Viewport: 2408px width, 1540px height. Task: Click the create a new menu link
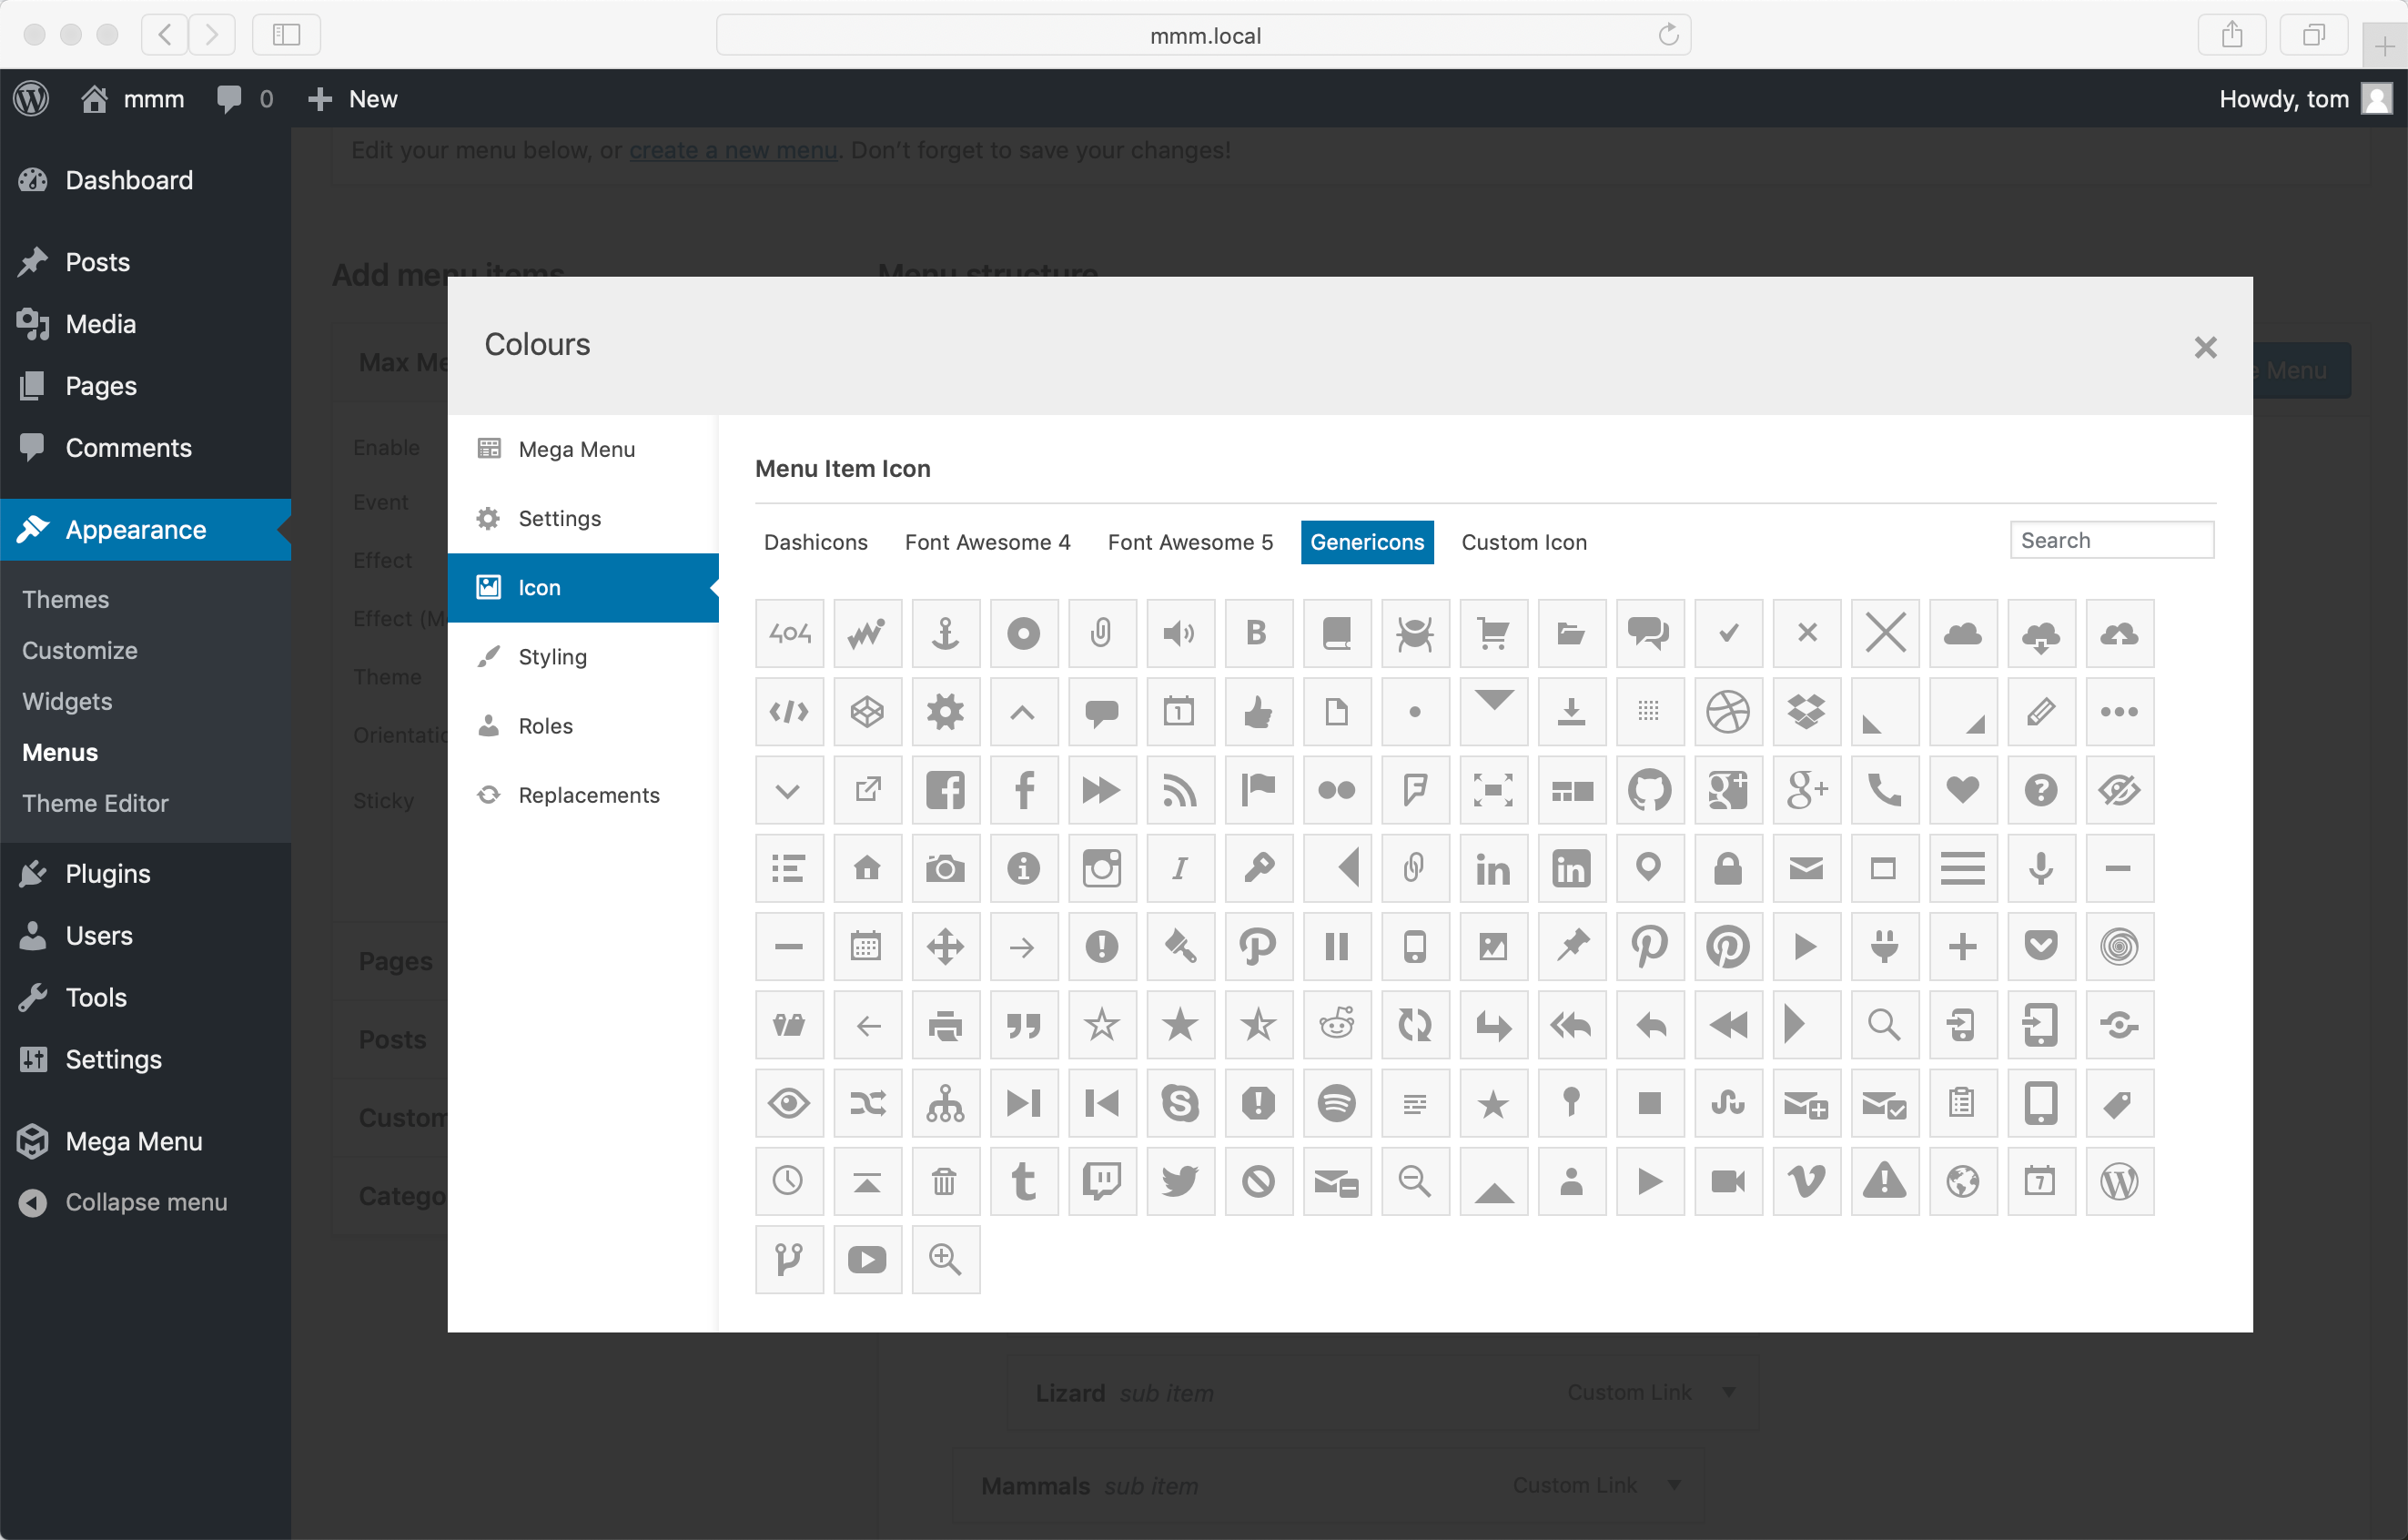(732, 150)
